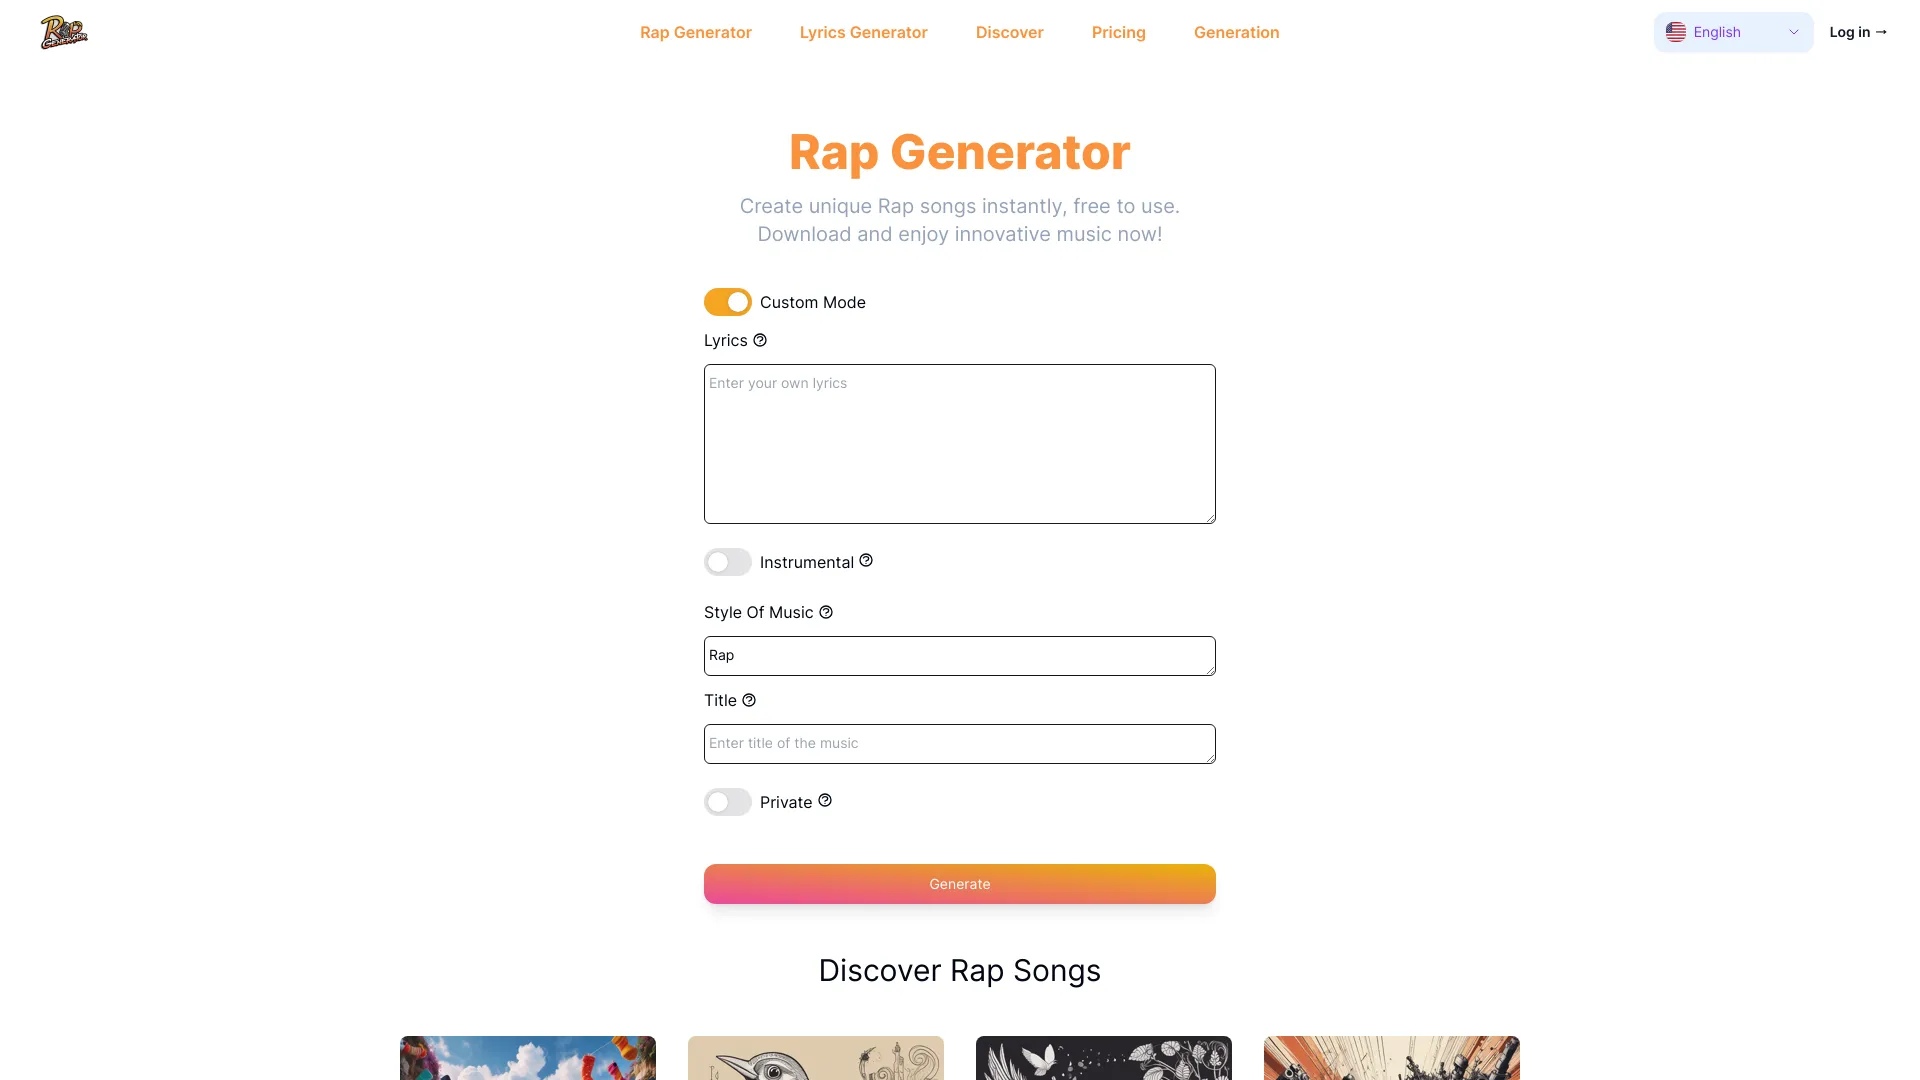Viewport: 1920px width, 1080px height.
Task: Navigate to the Discover tab
Action: [1010, 32]
